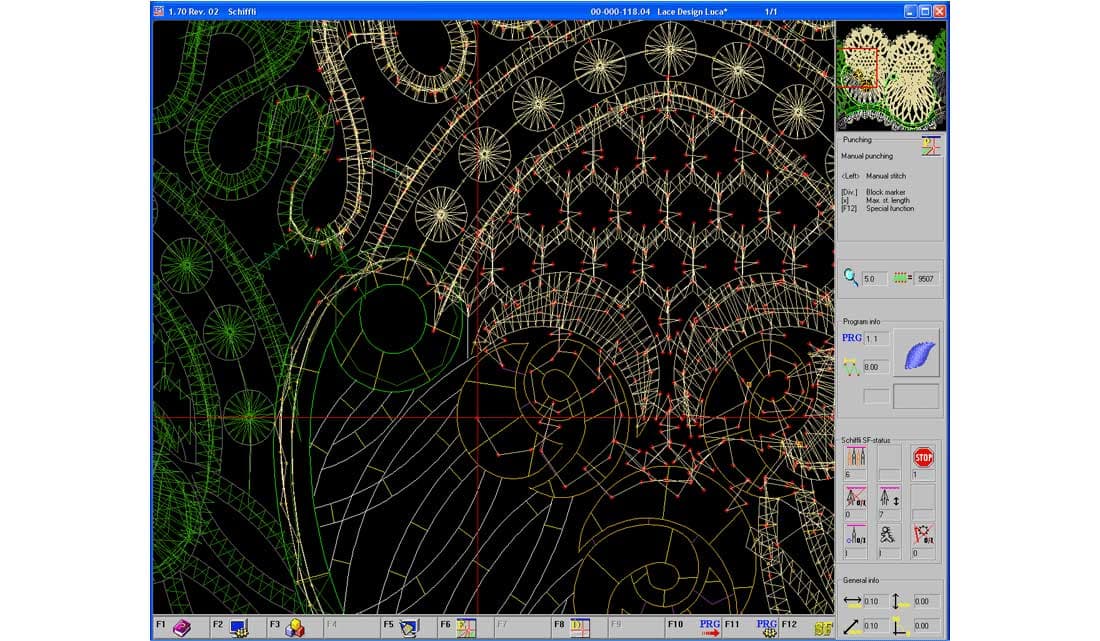Image resolution: width=1100 pixels, height=641 pixels.
Task: Click the needle up/down value field showing 7
Action: [x=889, y=515]
